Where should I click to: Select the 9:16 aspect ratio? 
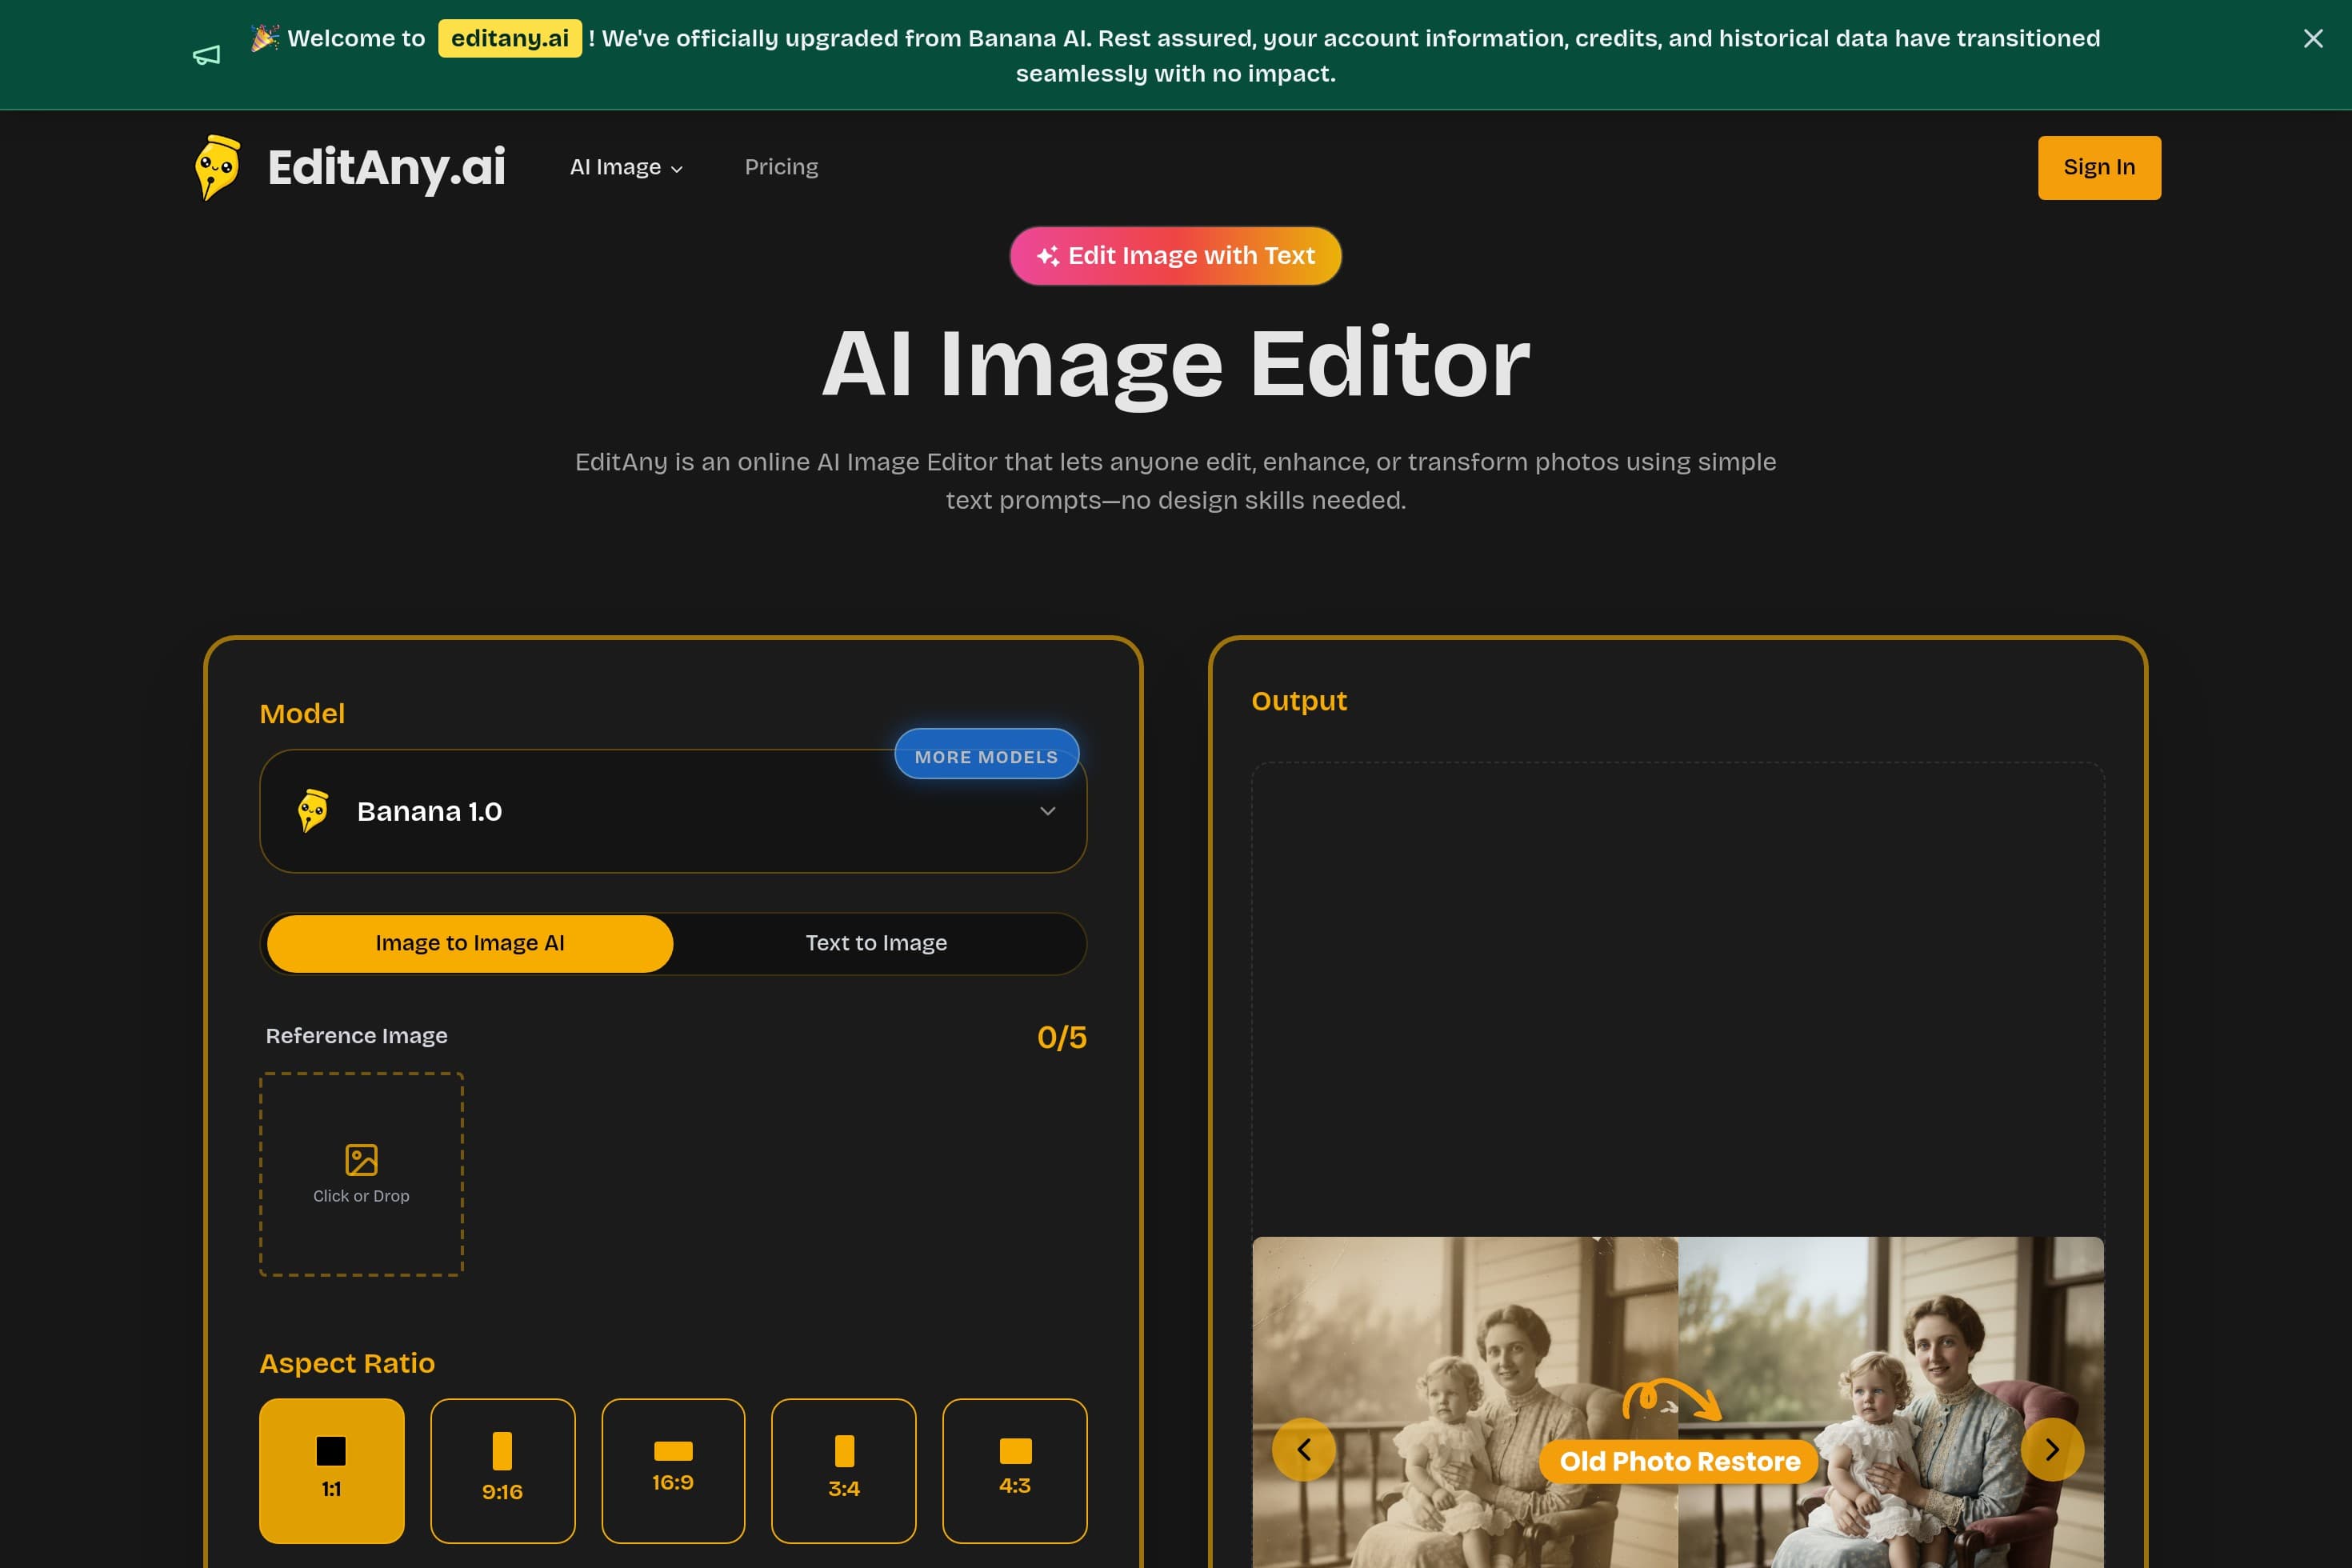pos(502,1470)
